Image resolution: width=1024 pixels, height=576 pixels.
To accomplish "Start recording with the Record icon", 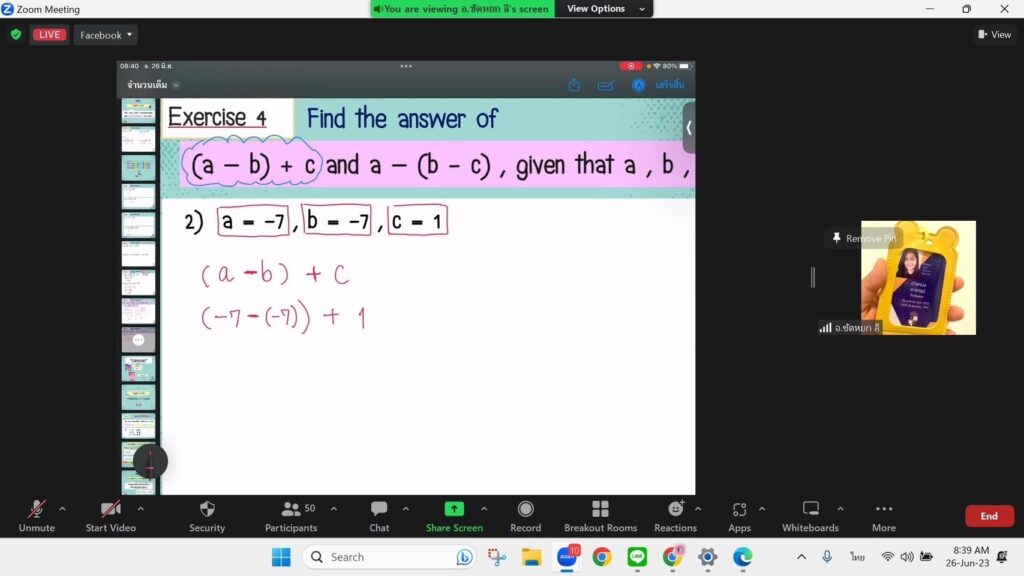I will (525, 510).
